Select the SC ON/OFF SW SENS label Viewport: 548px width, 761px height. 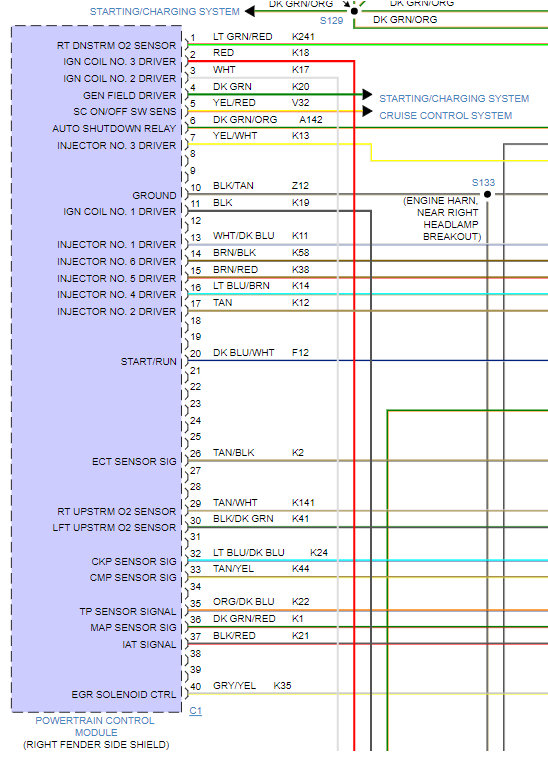(x=125, y=112)
